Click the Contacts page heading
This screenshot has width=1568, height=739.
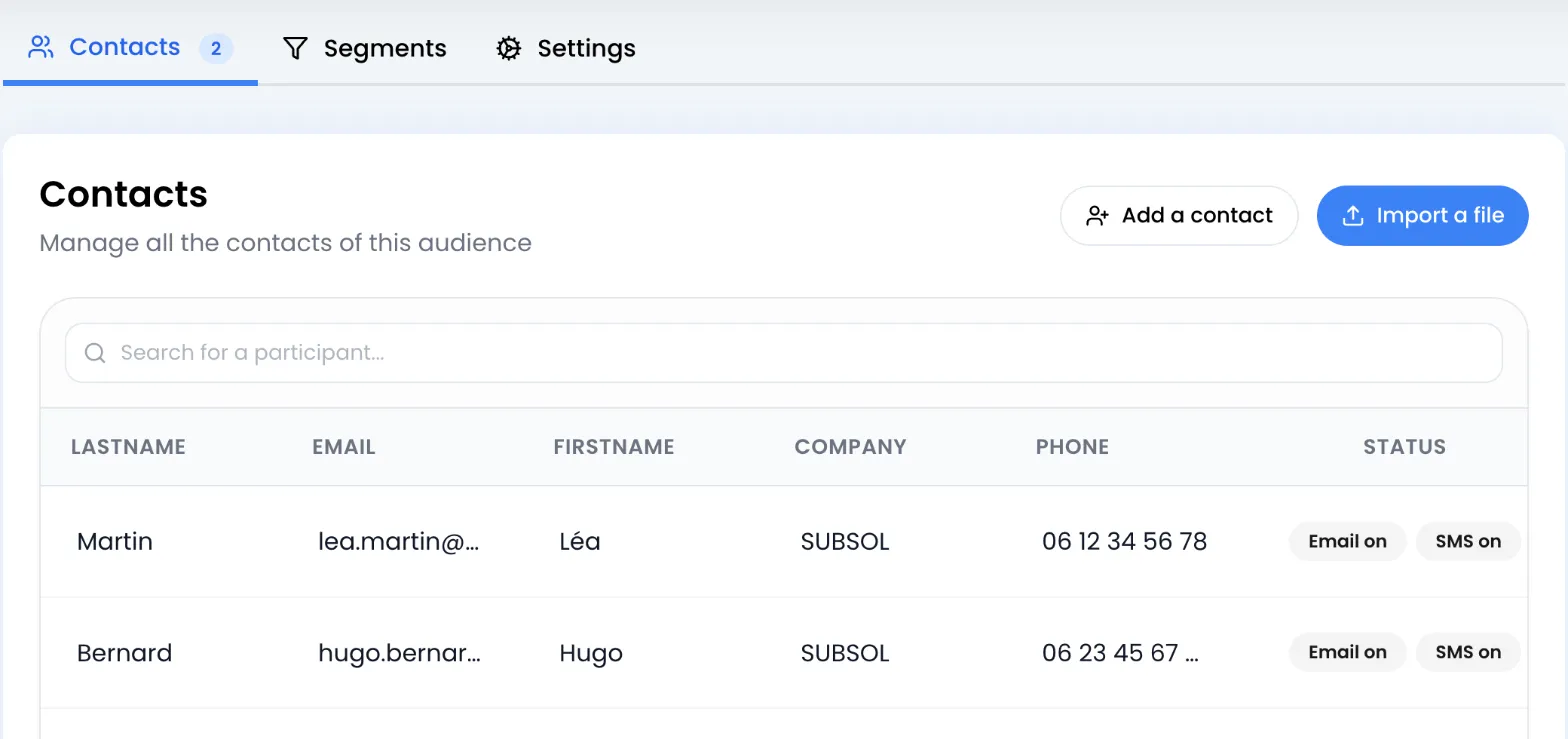coord(123,194)
